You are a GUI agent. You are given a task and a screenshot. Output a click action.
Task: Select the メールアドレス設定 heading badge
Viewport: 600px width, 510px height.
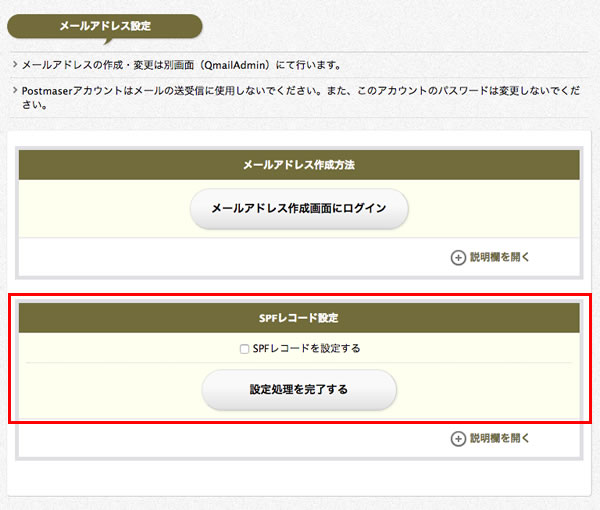pyautogui.click(x=104, y=26)
